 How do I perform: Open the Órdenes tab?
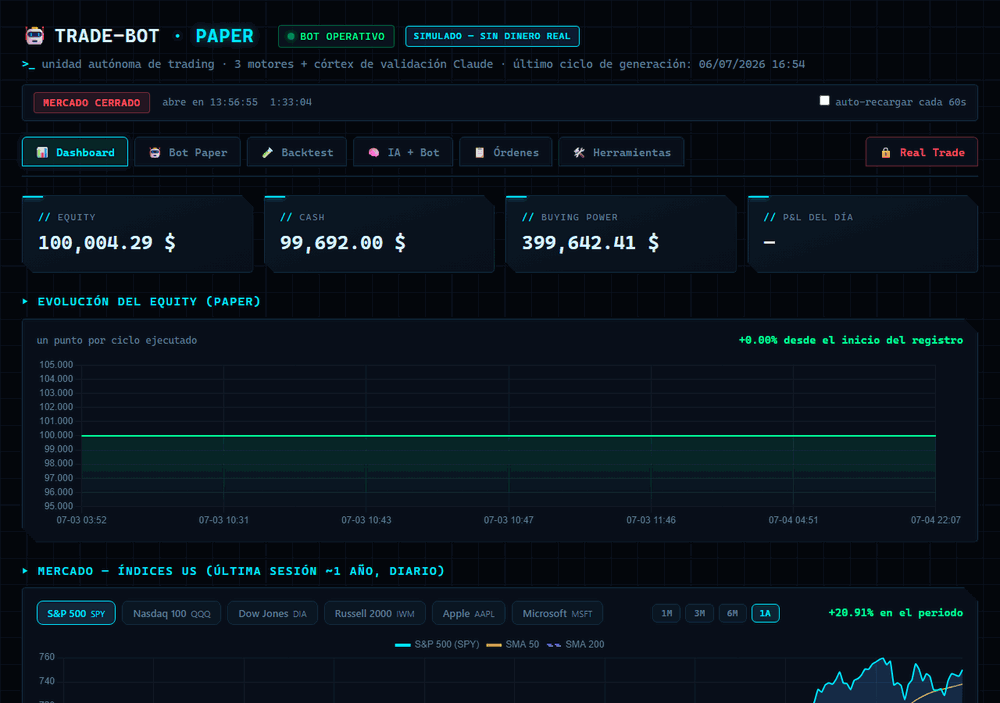pos(506,152)
